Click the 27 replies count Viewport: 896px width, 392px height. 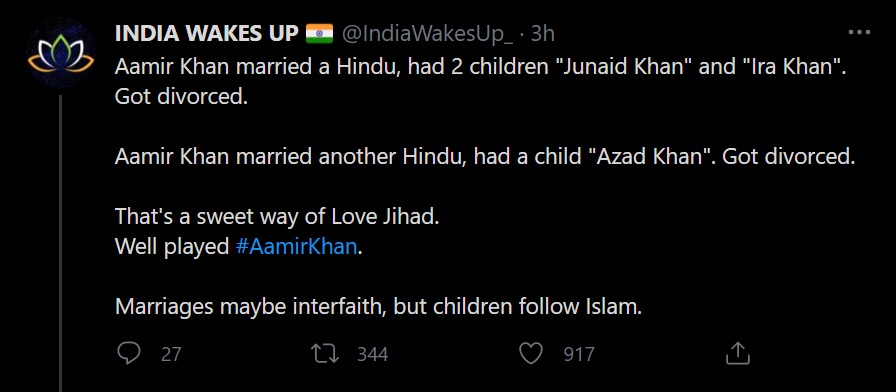pyautogui.click(x=171, y=354)
